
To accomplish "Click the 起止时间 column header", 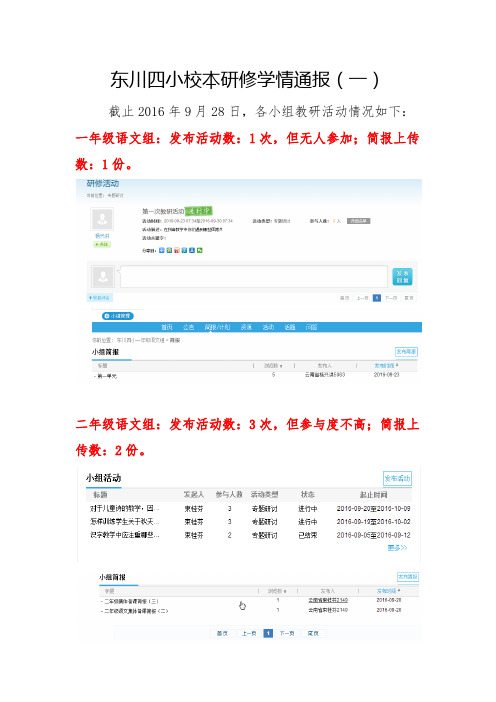I will [x=373, y=495].
